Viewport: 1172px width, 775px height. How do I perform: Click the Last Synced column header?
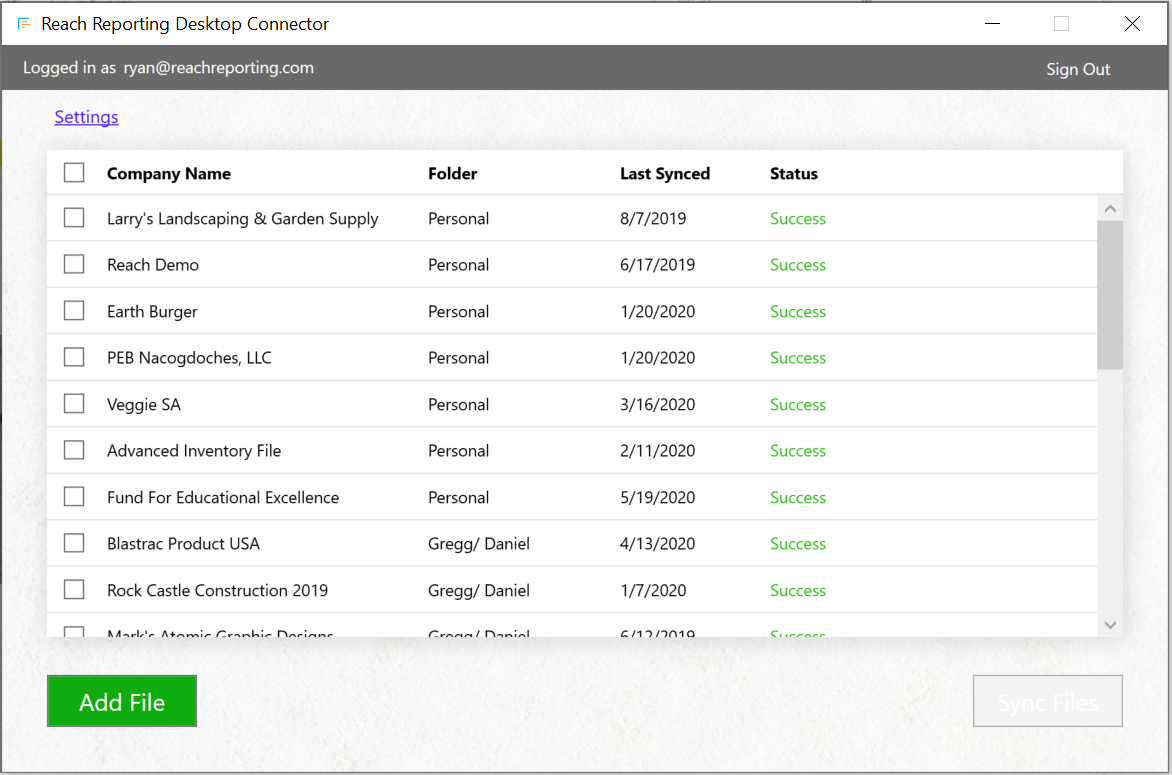point(664,173)
